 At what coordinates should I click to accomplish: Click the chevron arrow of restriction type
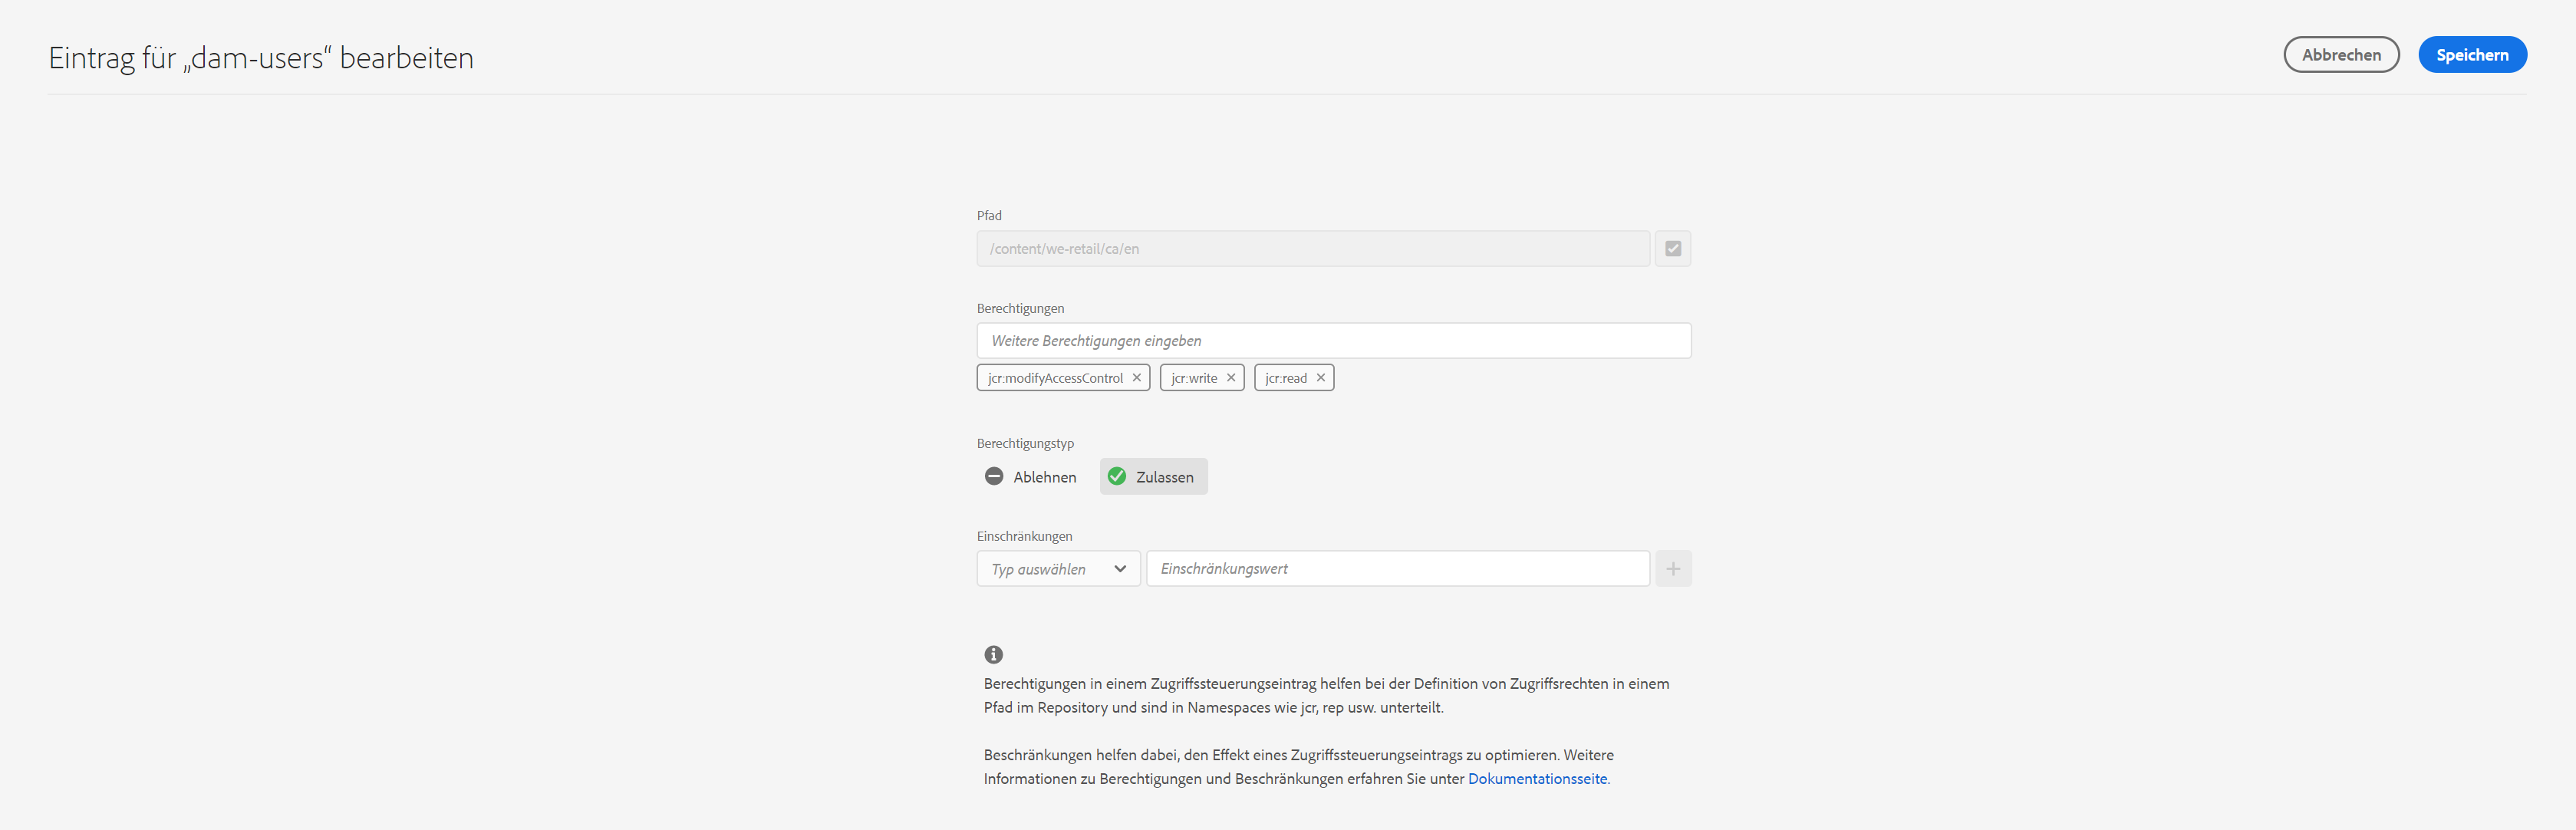click(1120, 569)
